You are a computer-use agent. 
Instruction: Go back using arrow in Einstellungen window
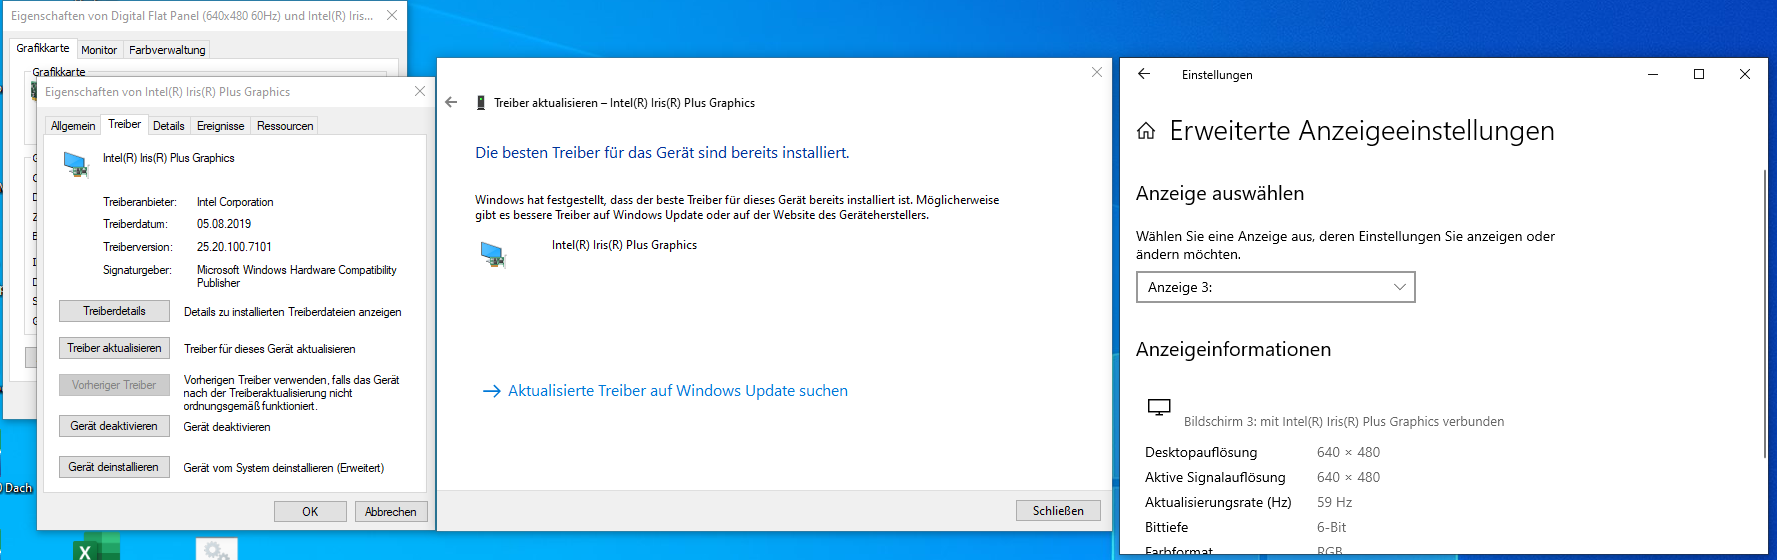pyautogui.click(x=1144, y=74)
